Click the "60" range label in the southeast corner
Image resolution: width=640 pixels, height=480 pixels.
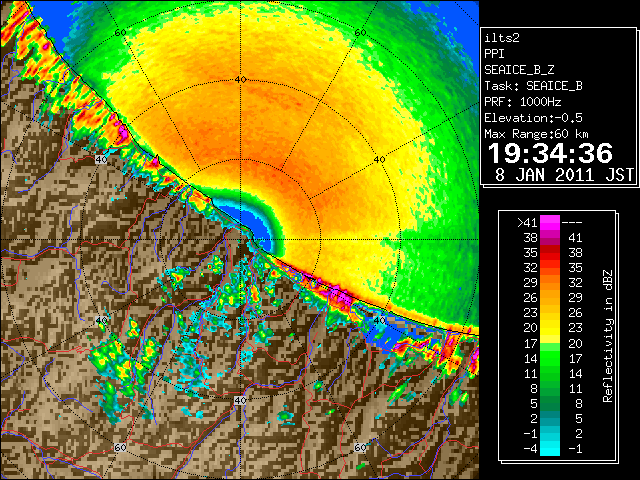tap(360, 448)
